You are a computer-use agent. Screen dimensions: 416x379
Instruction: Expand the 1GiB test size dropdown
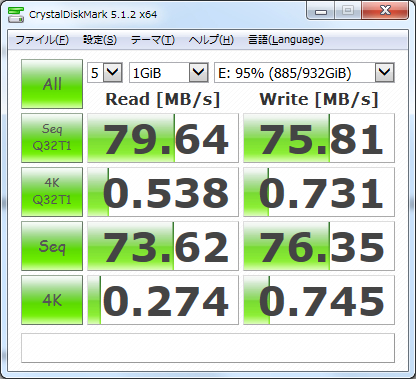[x=199, y=72]
